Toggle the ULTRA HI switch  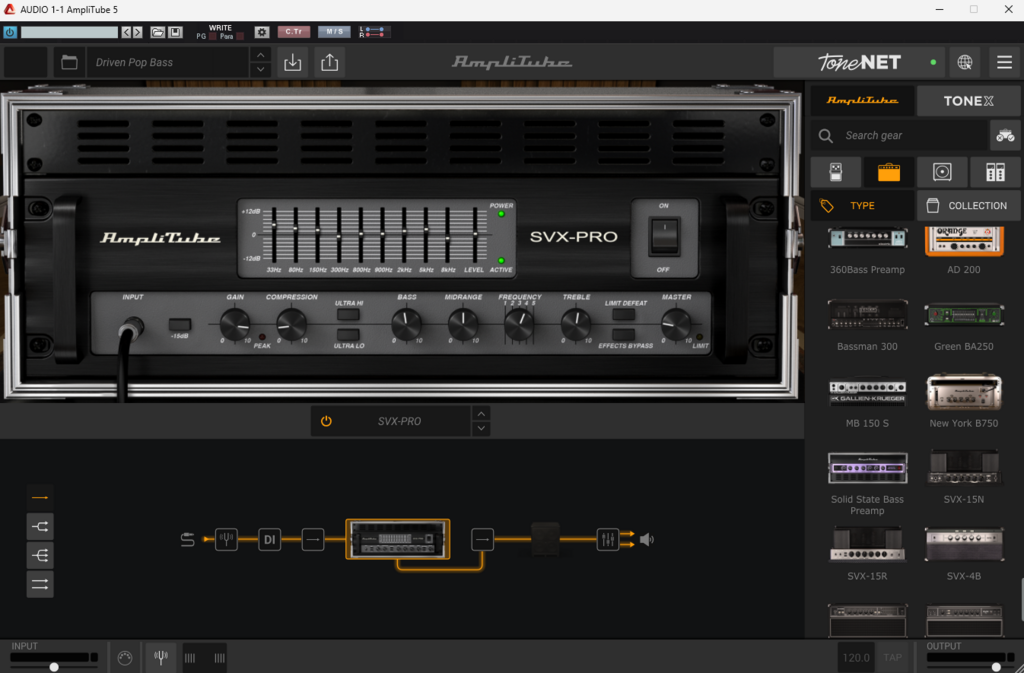click(348, 315)
